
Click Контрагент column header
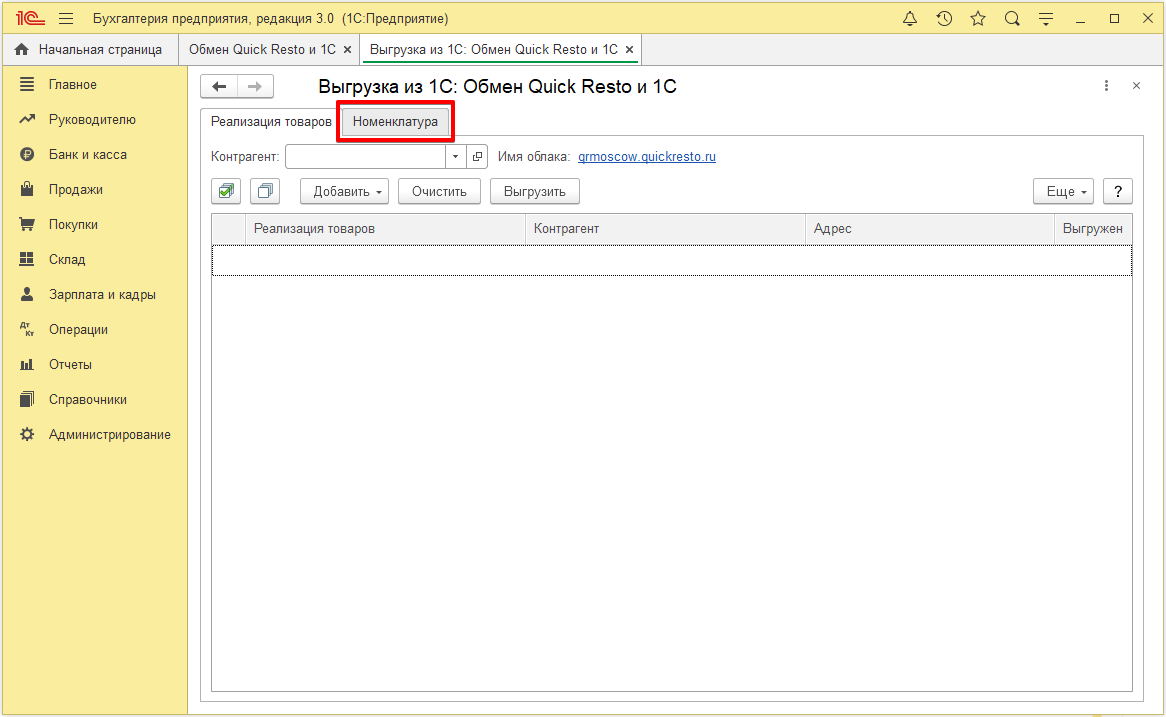tap(666, 229)
